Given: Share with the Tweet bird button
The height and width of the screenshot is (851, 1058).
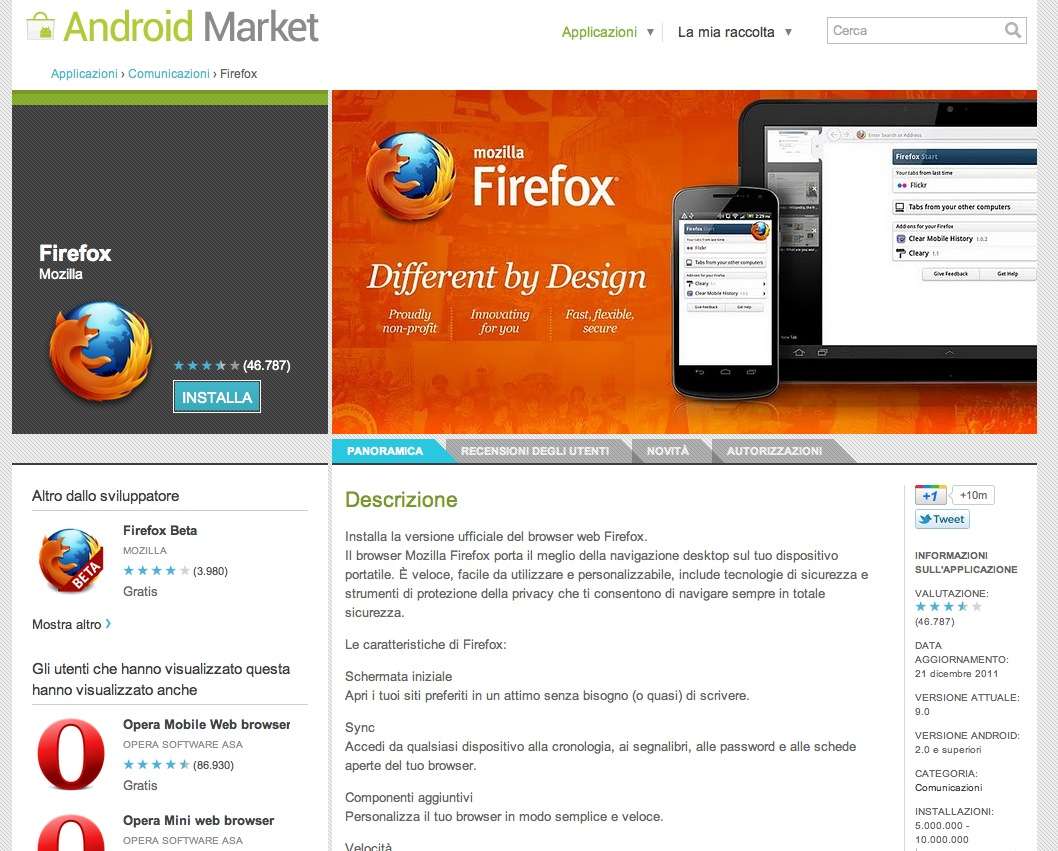Looking at the screenshot, I should pyautogui.click(x=942, y=519).
